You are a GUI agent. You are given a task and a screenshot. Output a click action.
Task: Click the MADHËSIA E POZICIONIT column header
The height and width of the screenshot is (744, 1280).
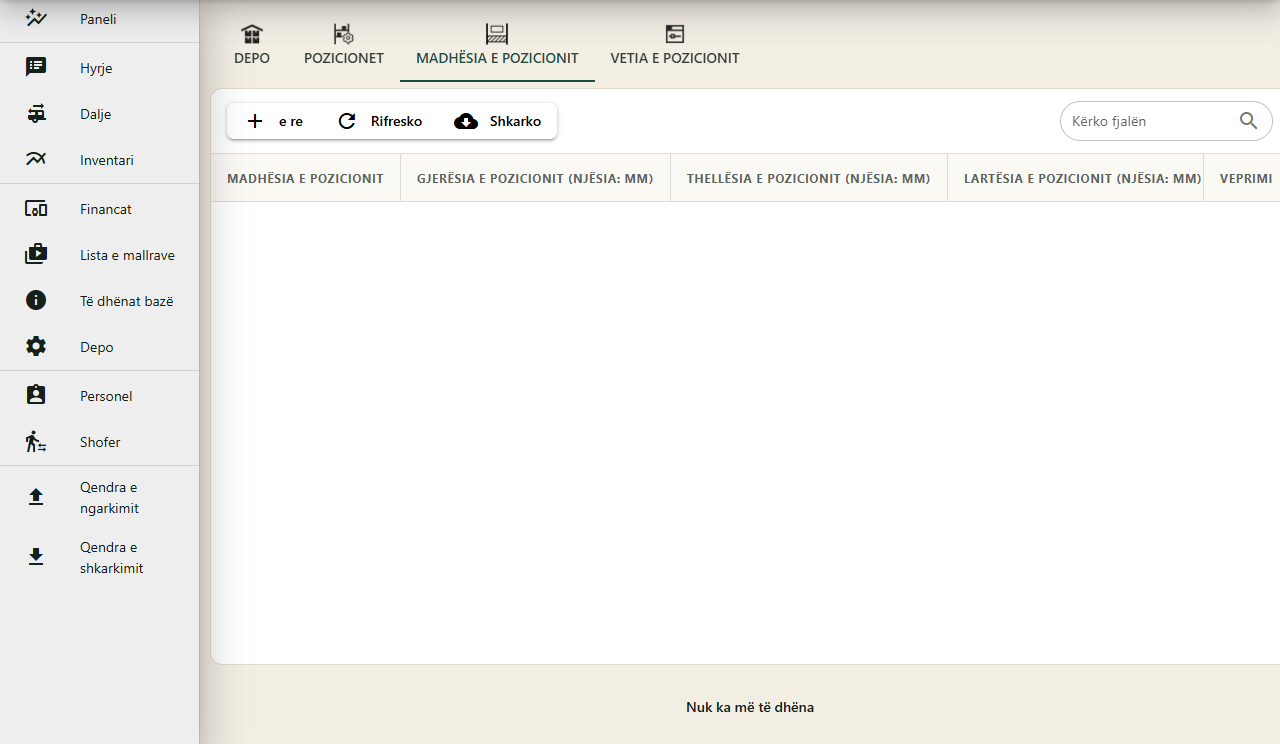coord(306,178)
